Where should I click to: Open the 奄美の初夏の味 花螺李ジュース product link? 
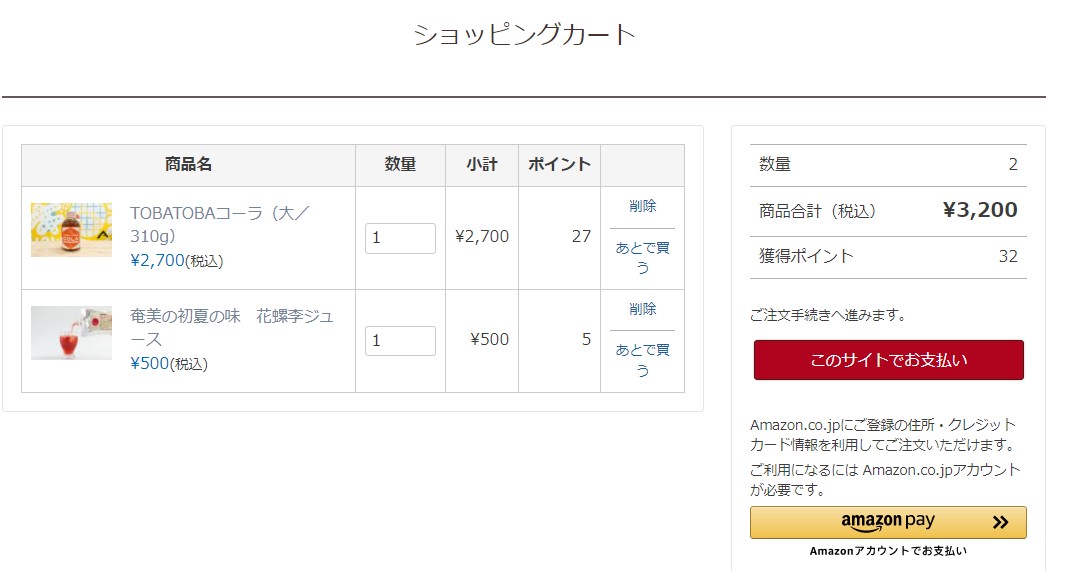tap(231, 327)
